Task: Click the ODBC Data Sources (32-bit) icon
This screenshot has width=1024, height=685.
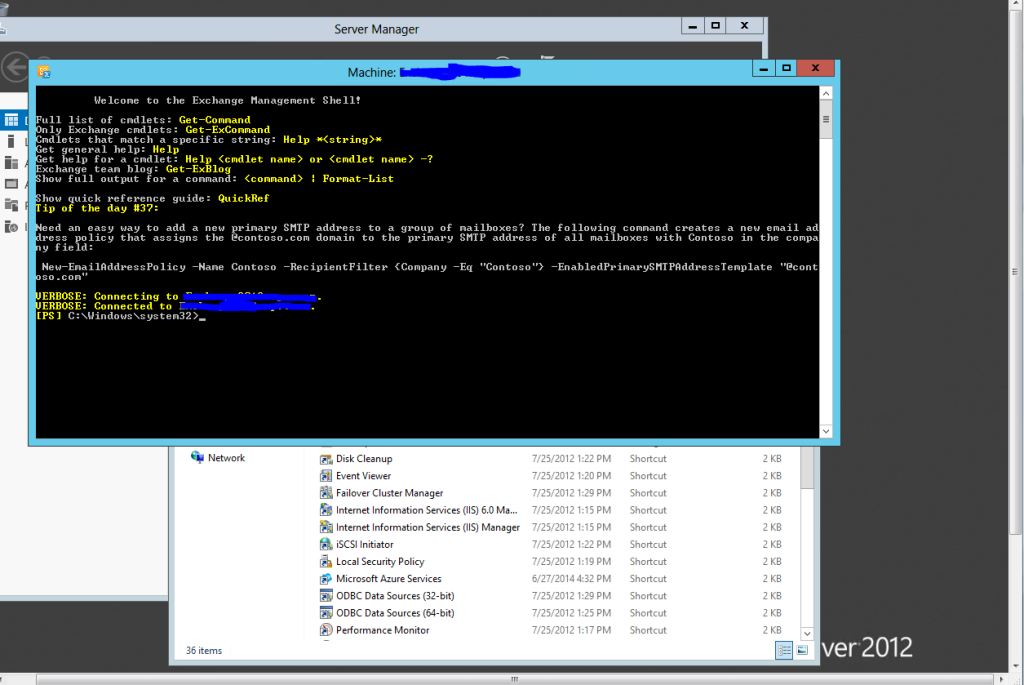Action: click(326, 596)
